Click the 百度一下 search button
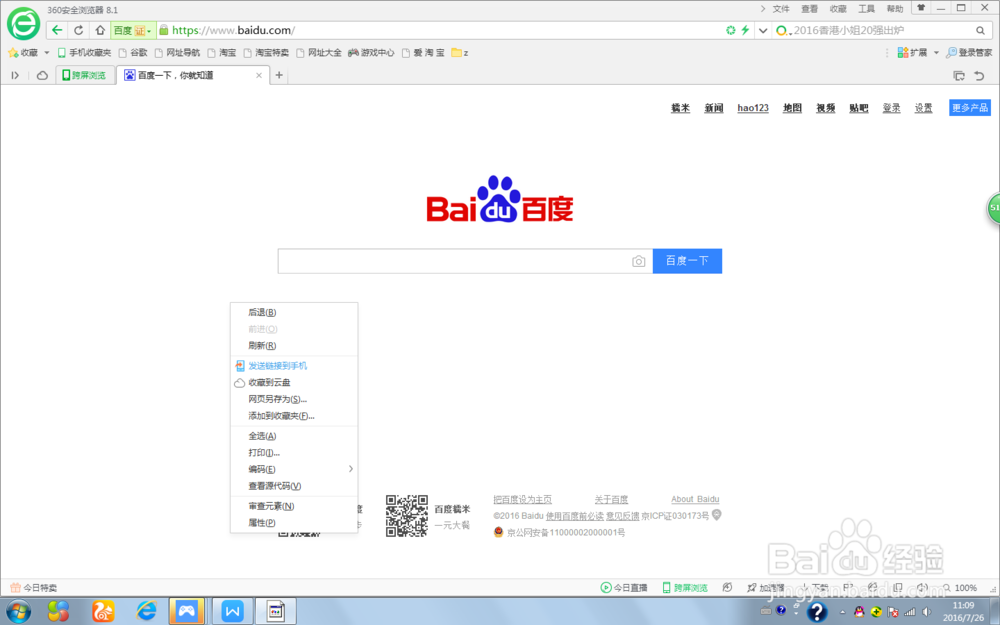 687,260
